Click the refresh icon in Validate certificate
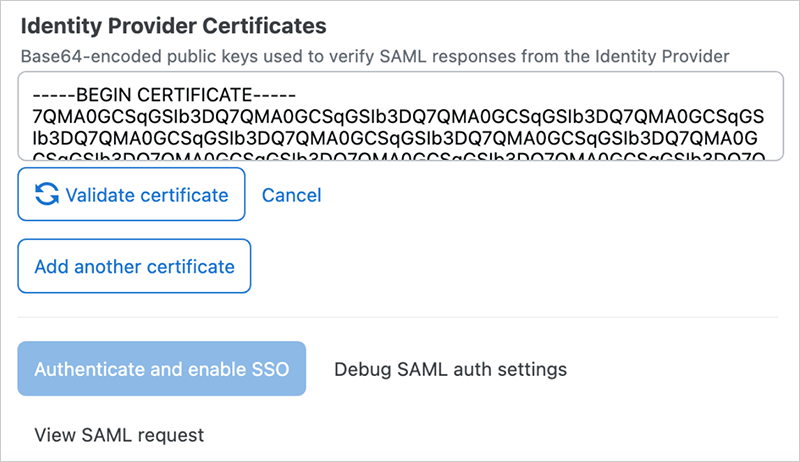The width and height of the screenshot is (800, 462). pyautogui.click(x=46, y=195)
